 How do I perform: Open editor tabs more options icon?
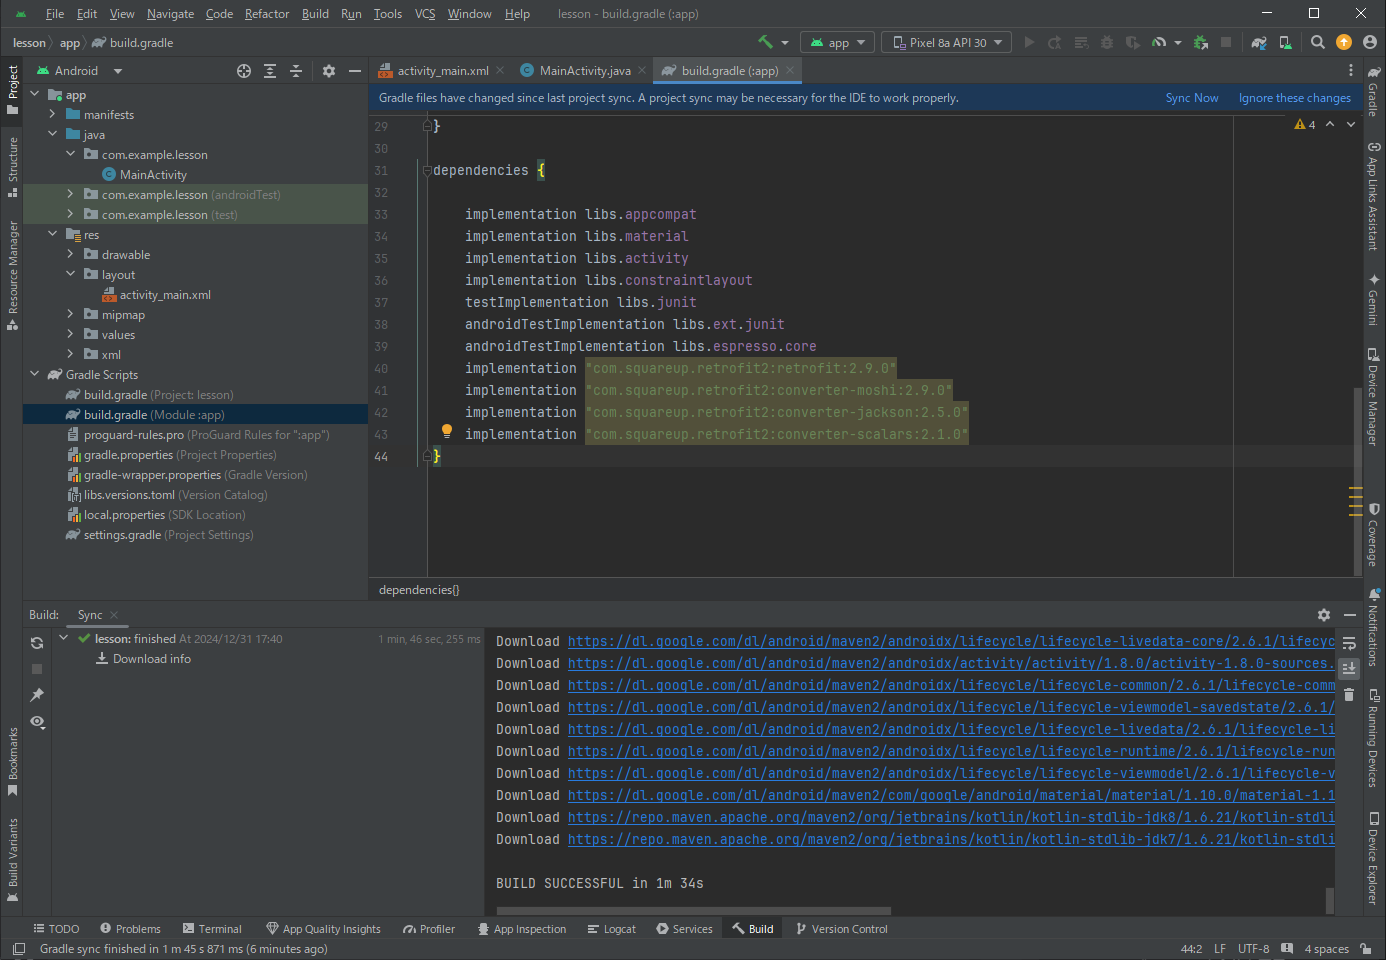[1351, 71]
